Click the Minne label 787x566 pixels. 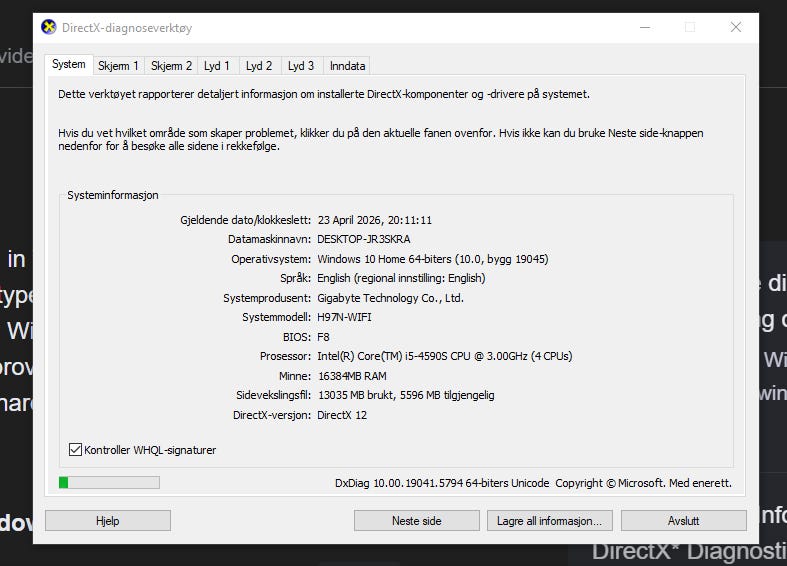pos(295,376)
